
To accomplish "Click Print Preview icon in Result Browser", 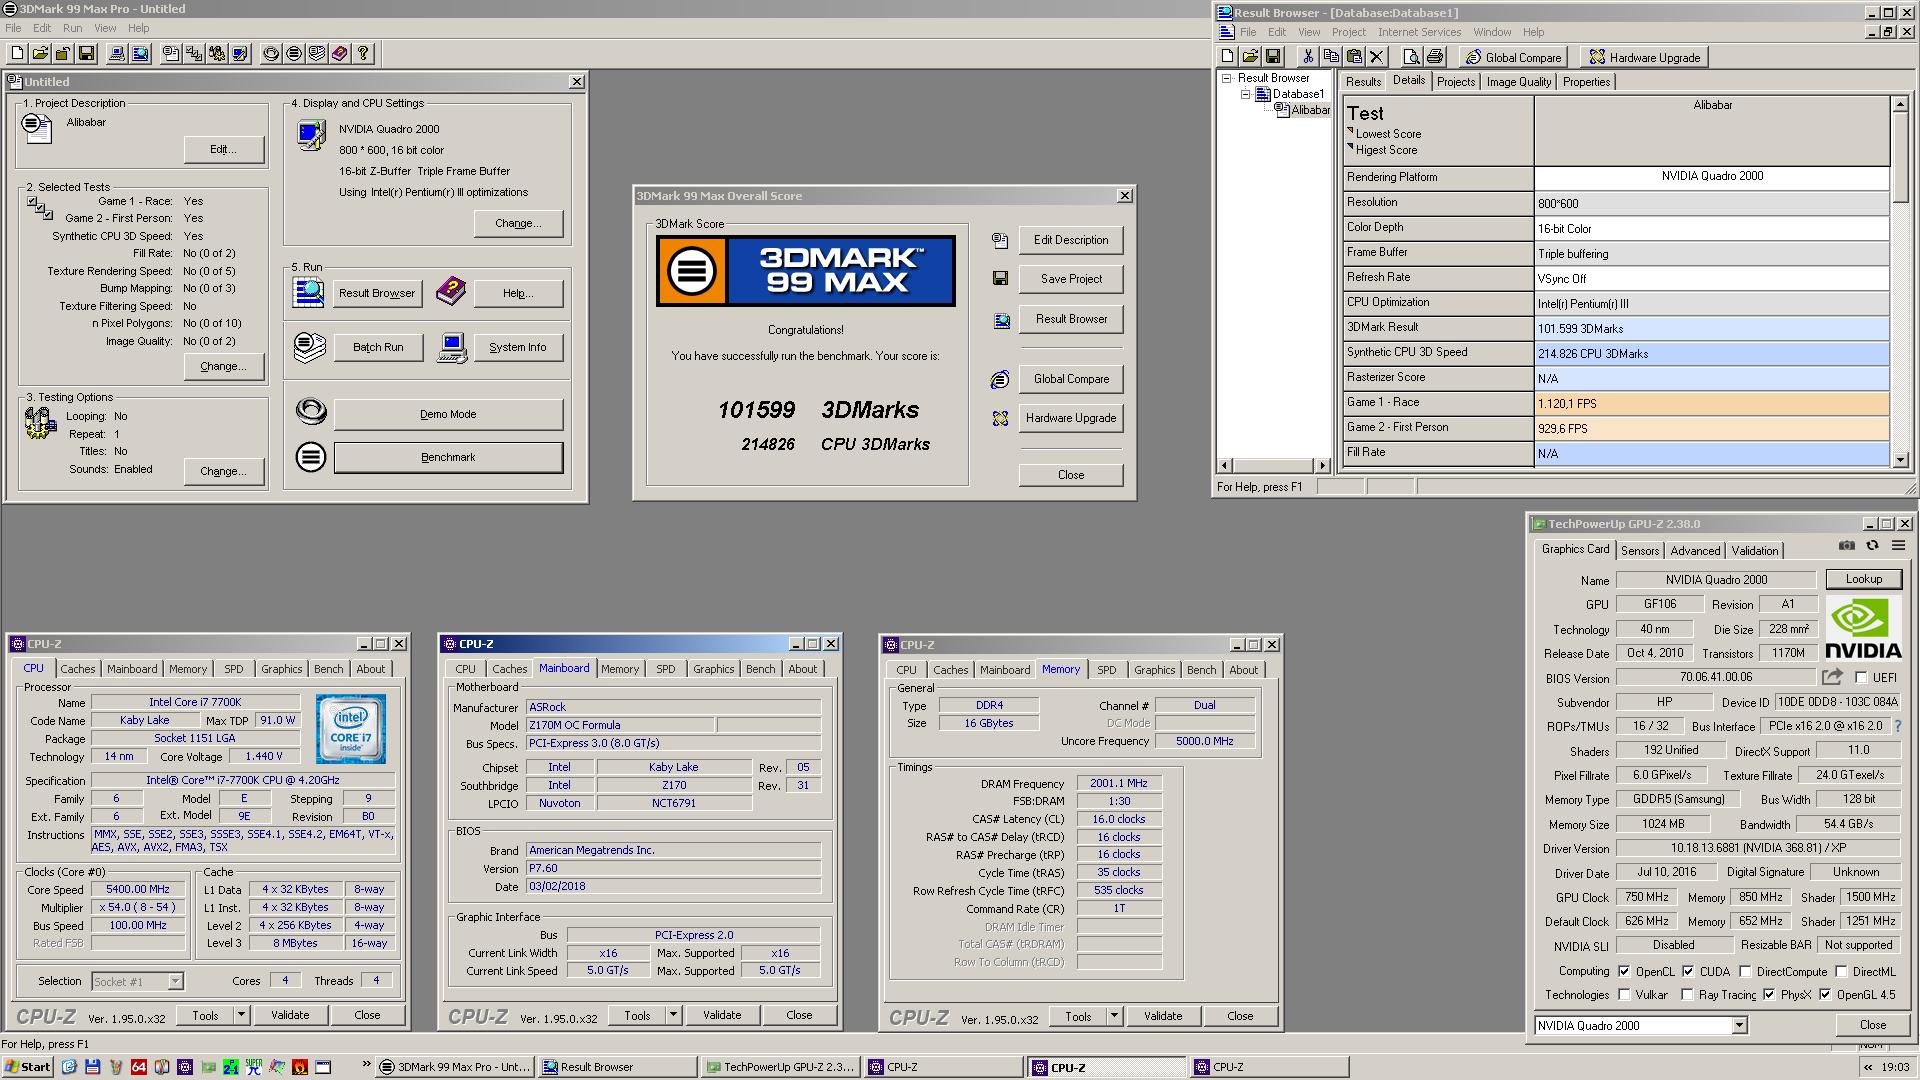I will tap(1412, 57).
